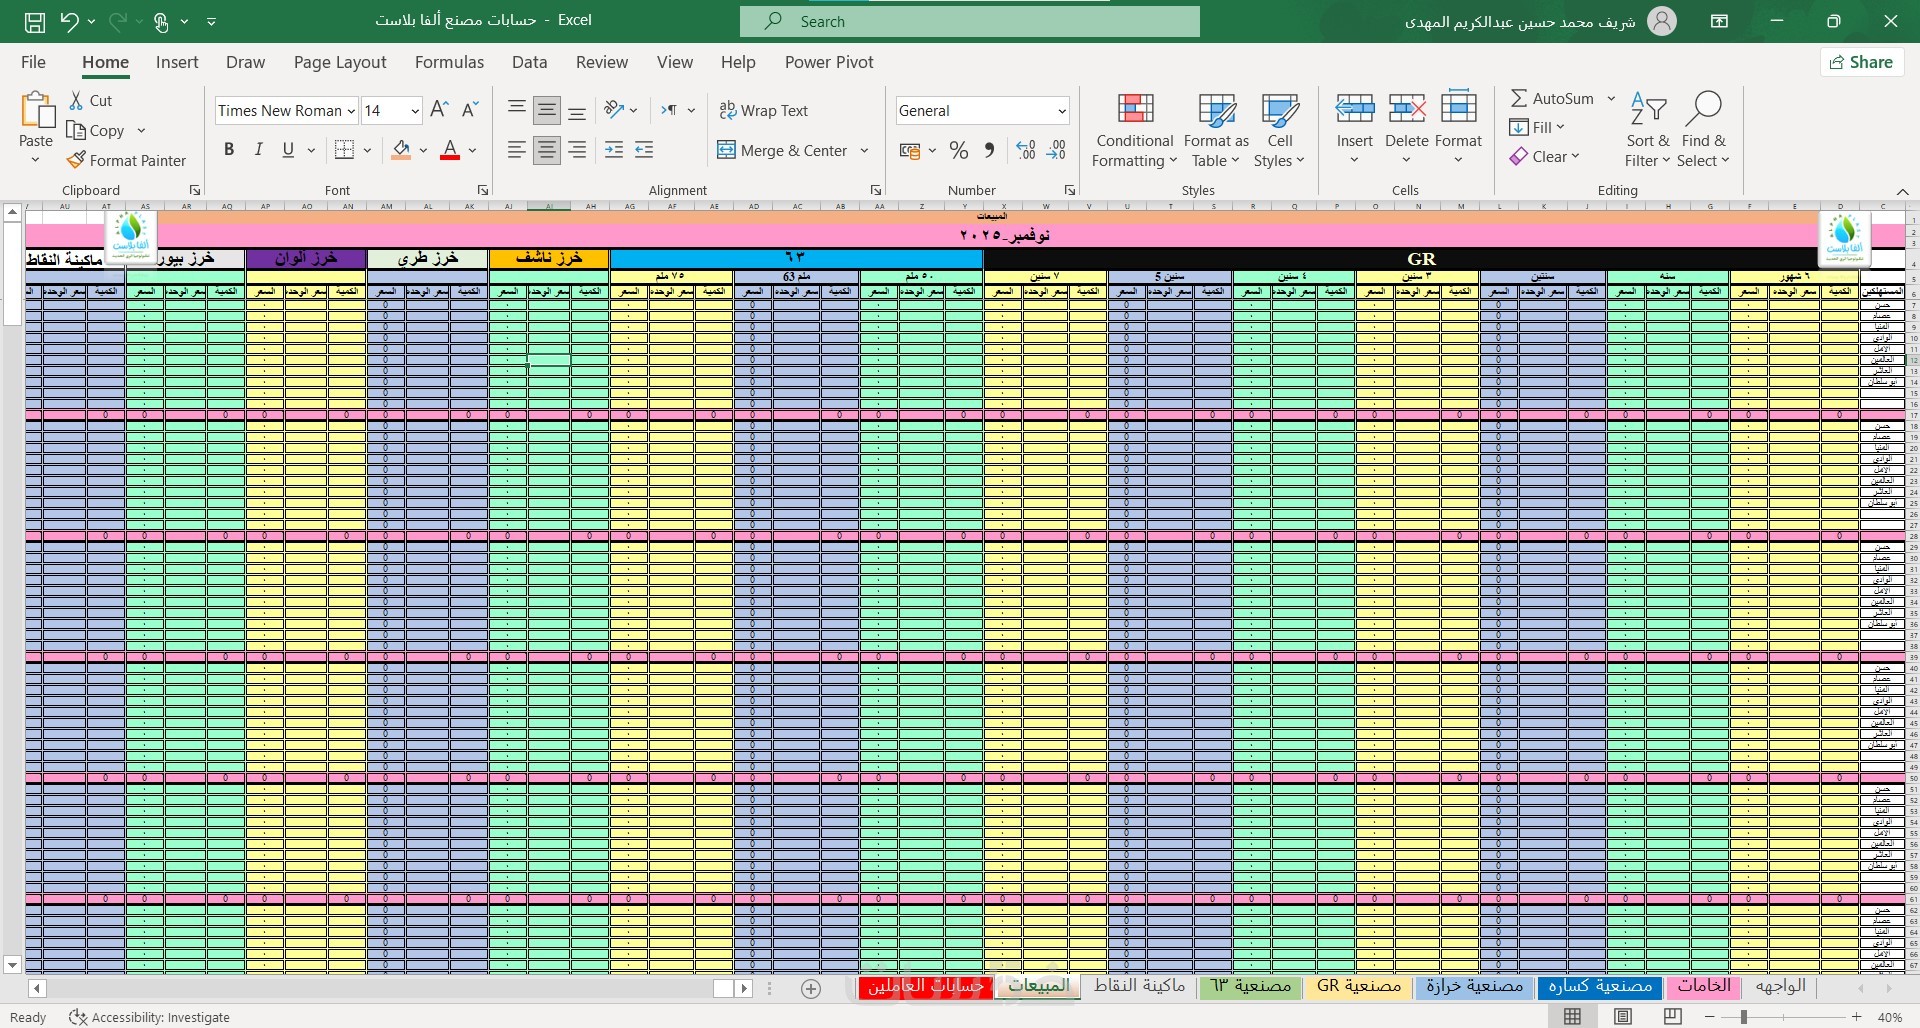The image size is (1920, 1028).
Task: Click the Borders icon
Action: [x=344, y=150]
